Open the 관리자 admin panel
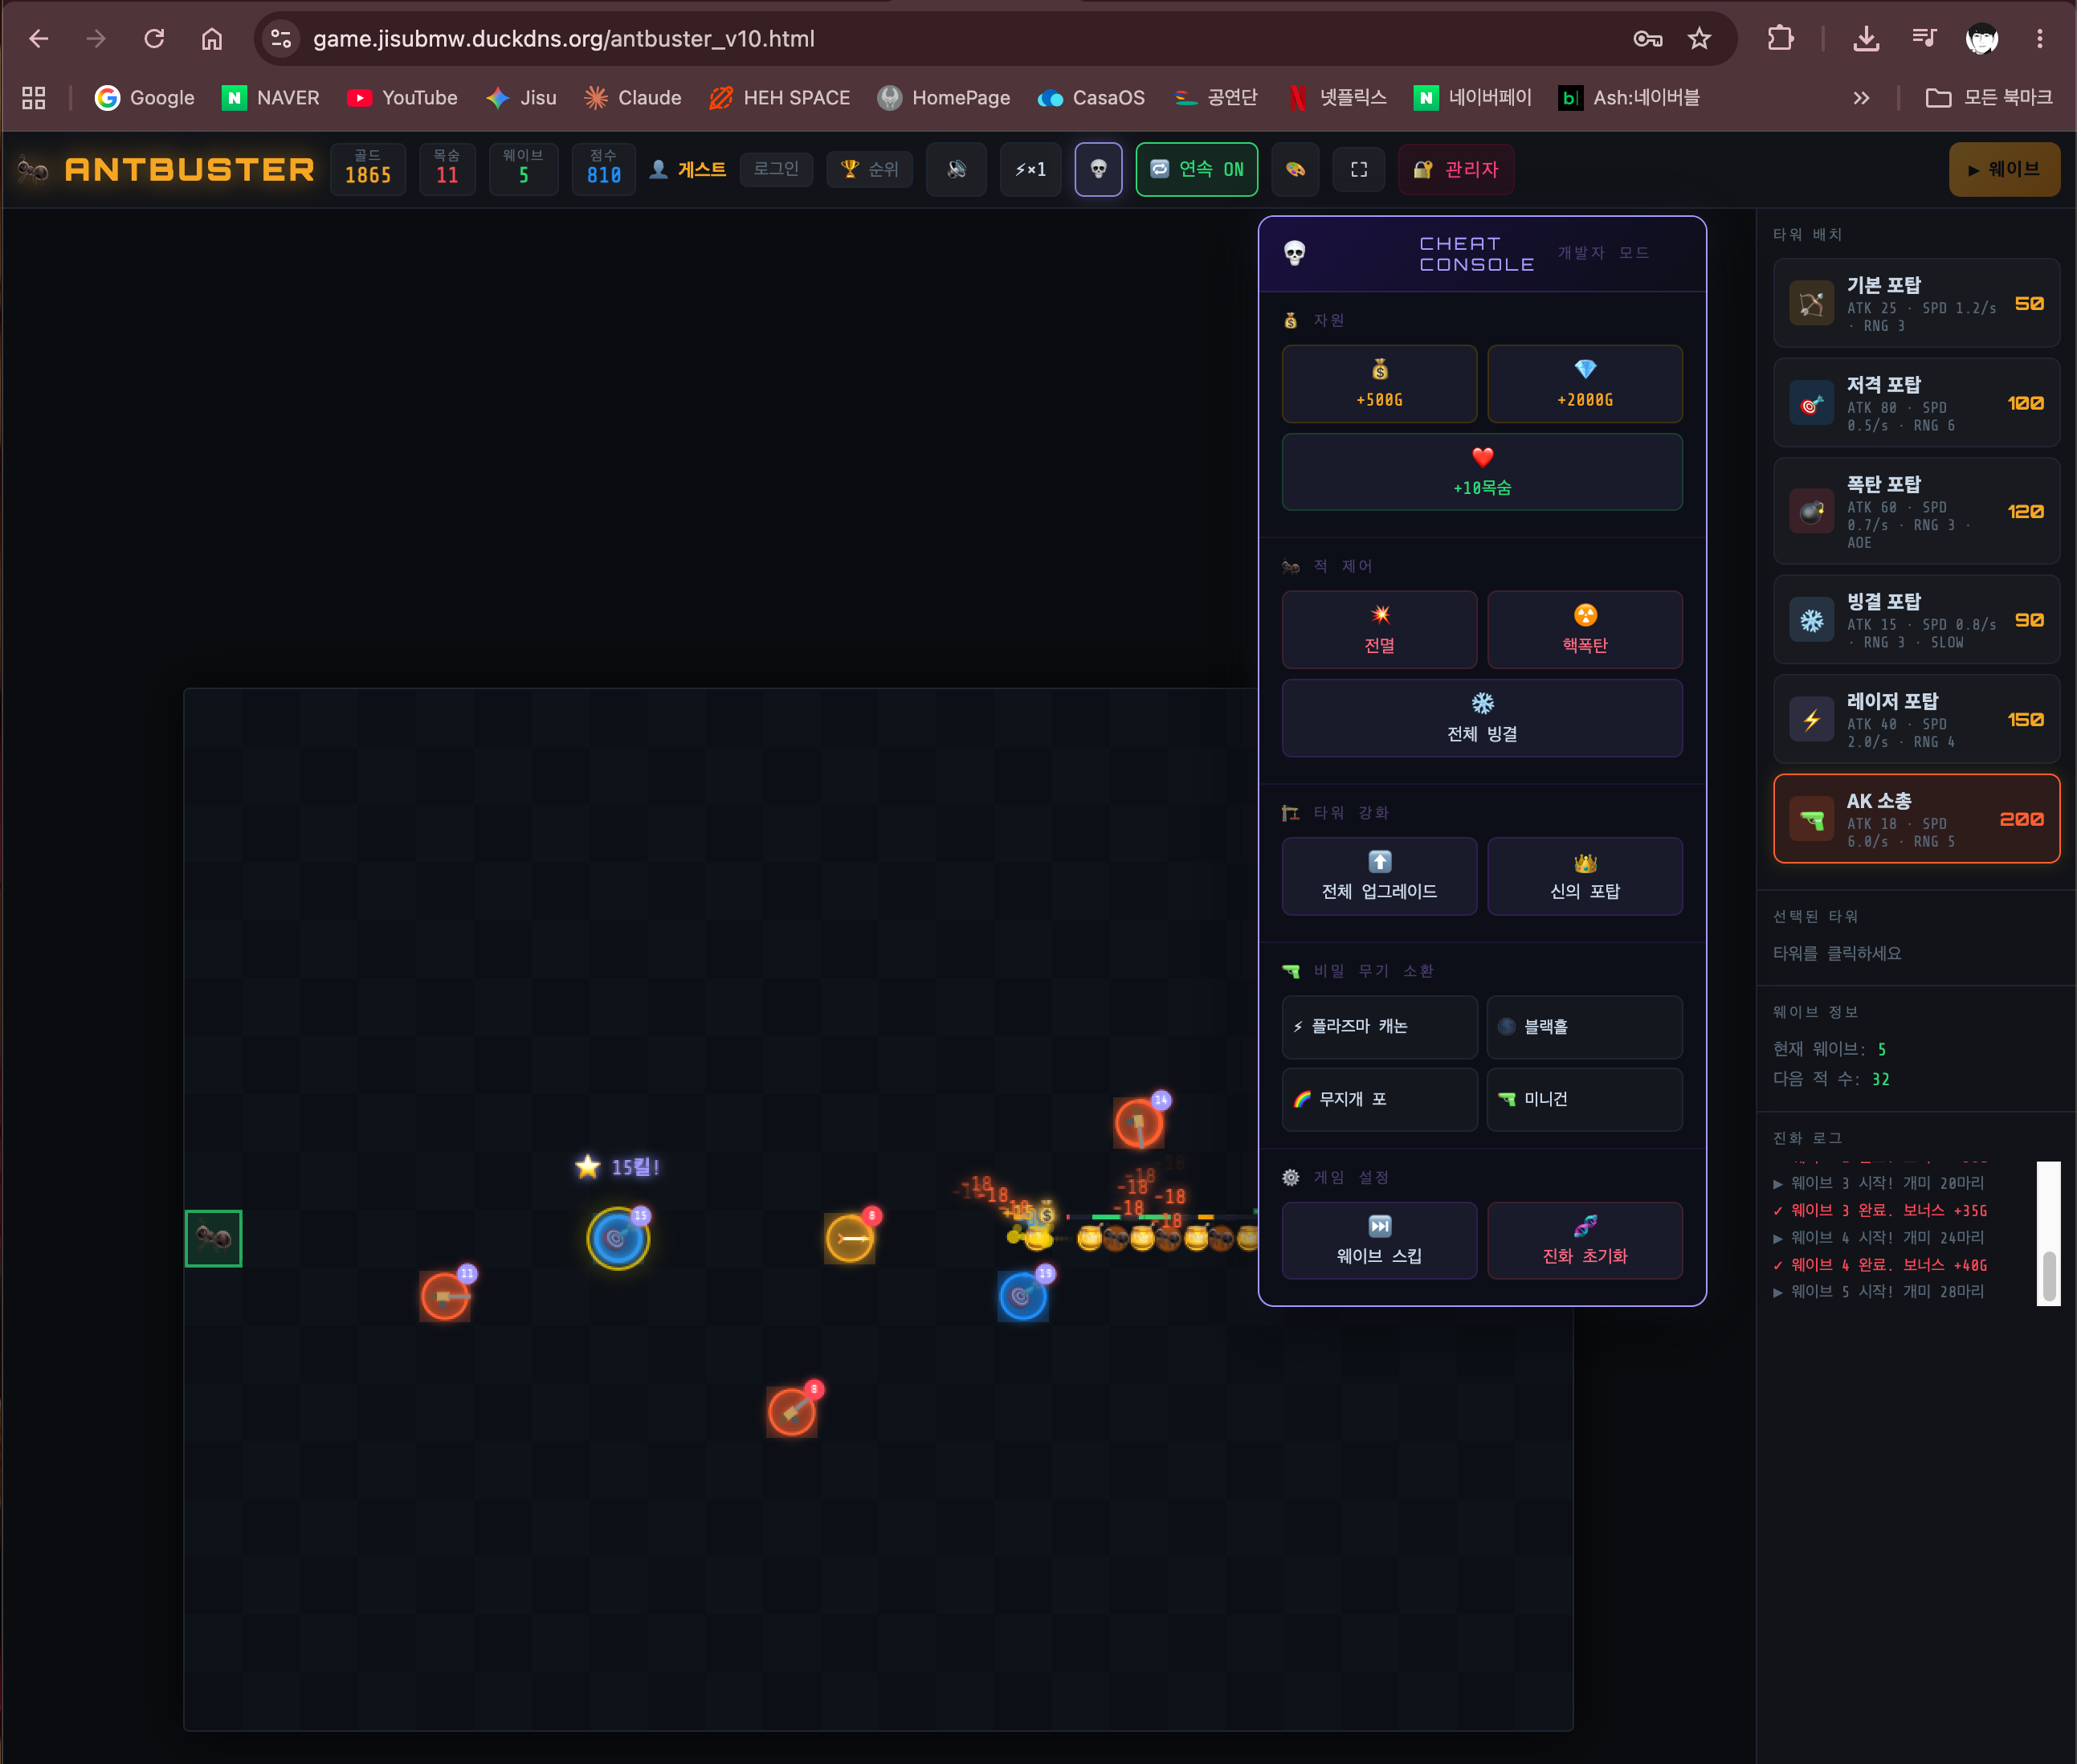The height and width of the screenshot is (1764, 2077). click(1456, 170)
